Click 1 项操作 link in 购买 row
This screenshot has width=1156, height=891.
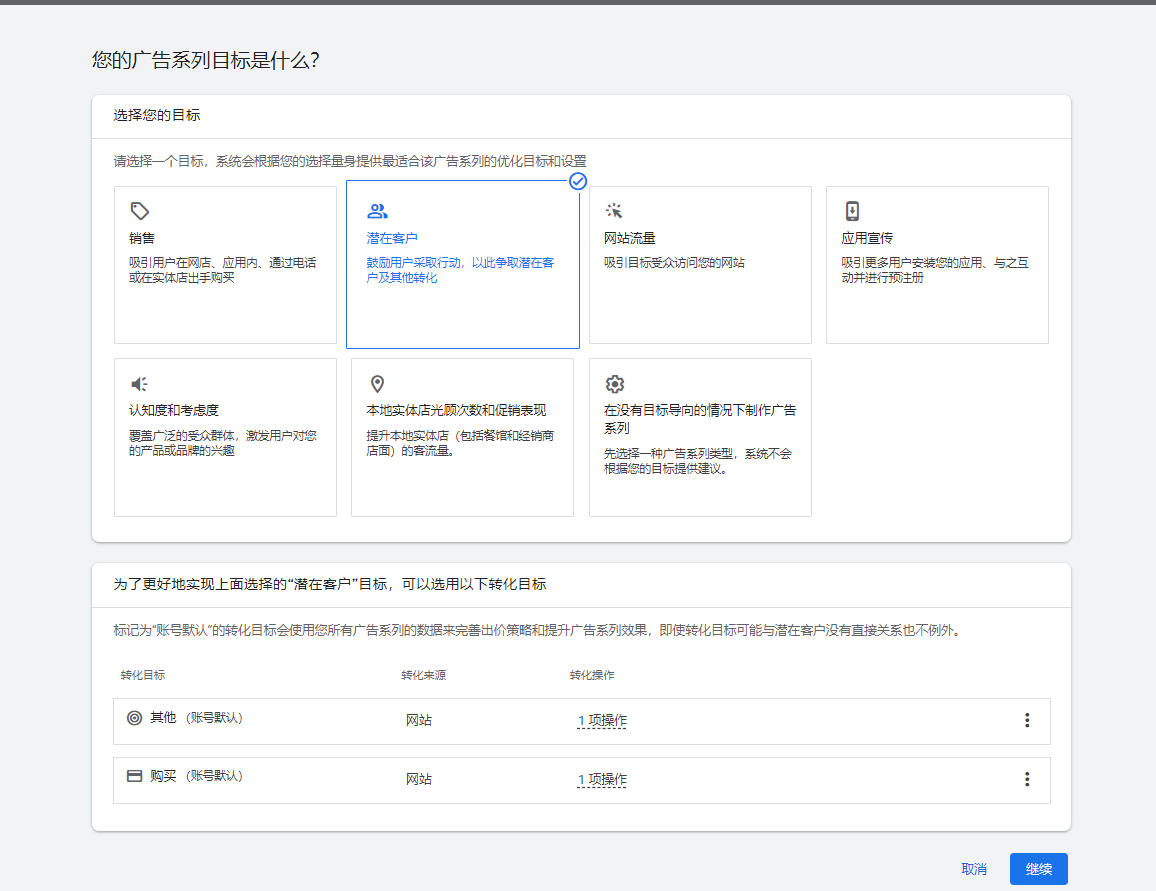tap(602, 780)
